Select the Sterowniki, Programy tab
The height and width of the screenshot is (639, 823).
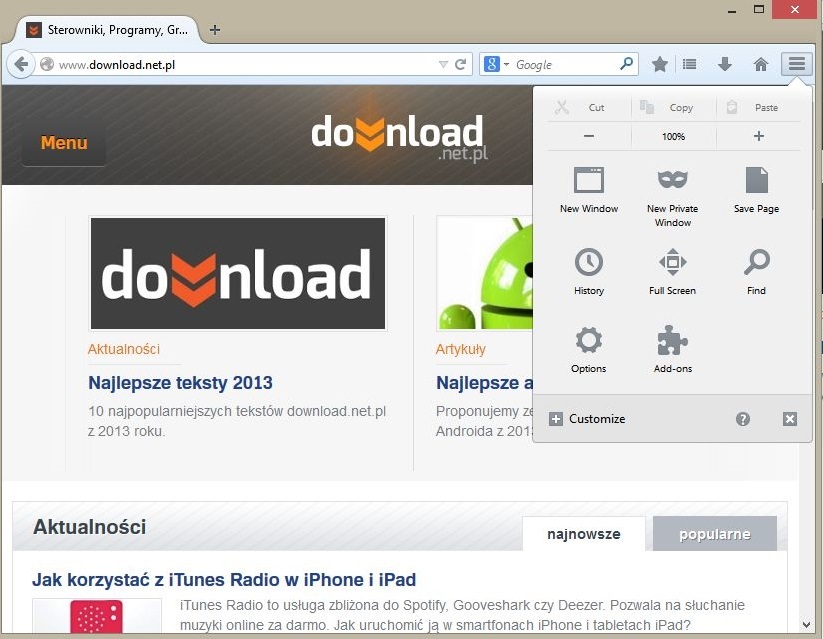pos(107,30)
